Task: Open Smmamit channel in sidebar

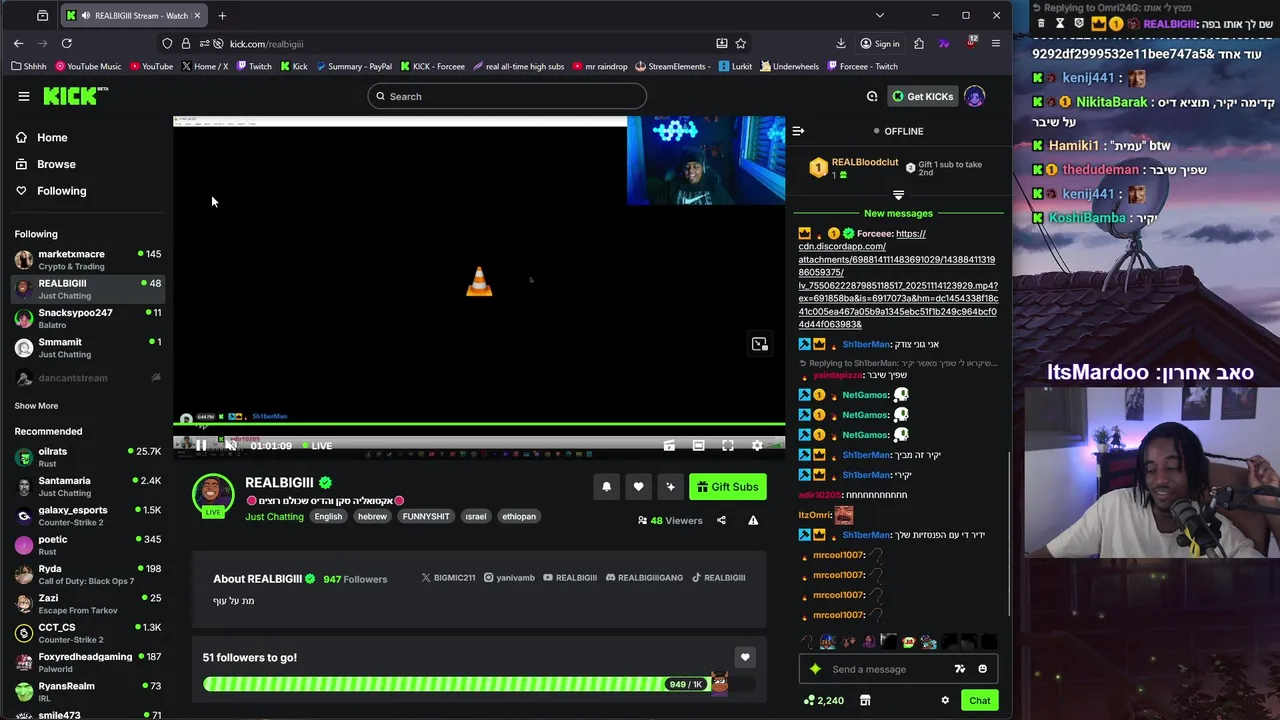Action: pyautogui.click(x=88, y=348)
